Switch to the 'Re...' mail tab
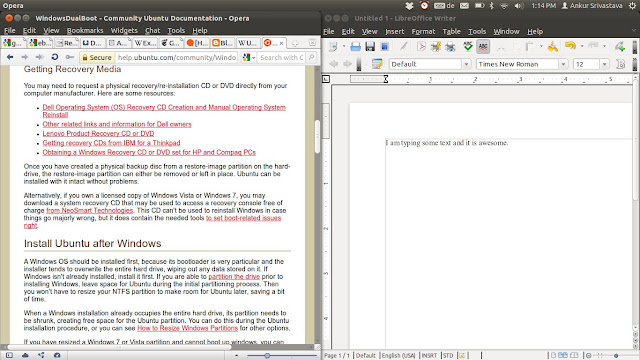Viewport: 640px width, 360px height. [x=66, y=43]
